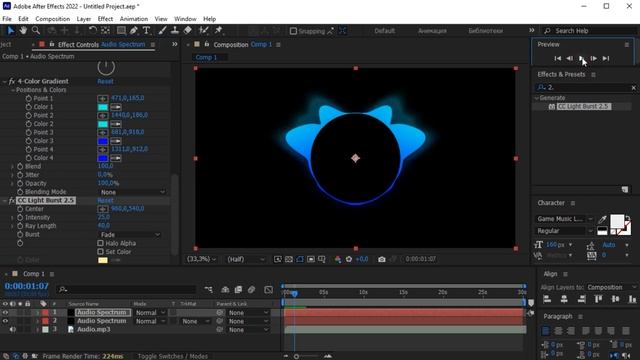Use Character panel eyedropper
Screen dimensions: 640x360
602,220
